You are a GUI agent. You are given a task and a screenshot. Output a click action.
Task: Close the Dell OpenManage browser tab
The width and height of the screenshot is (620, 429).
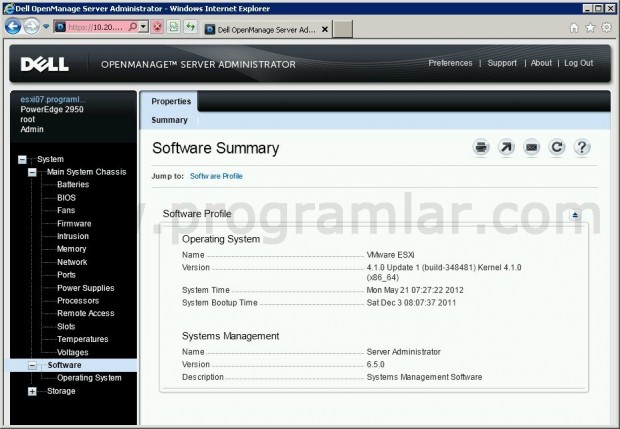point(325,29)
